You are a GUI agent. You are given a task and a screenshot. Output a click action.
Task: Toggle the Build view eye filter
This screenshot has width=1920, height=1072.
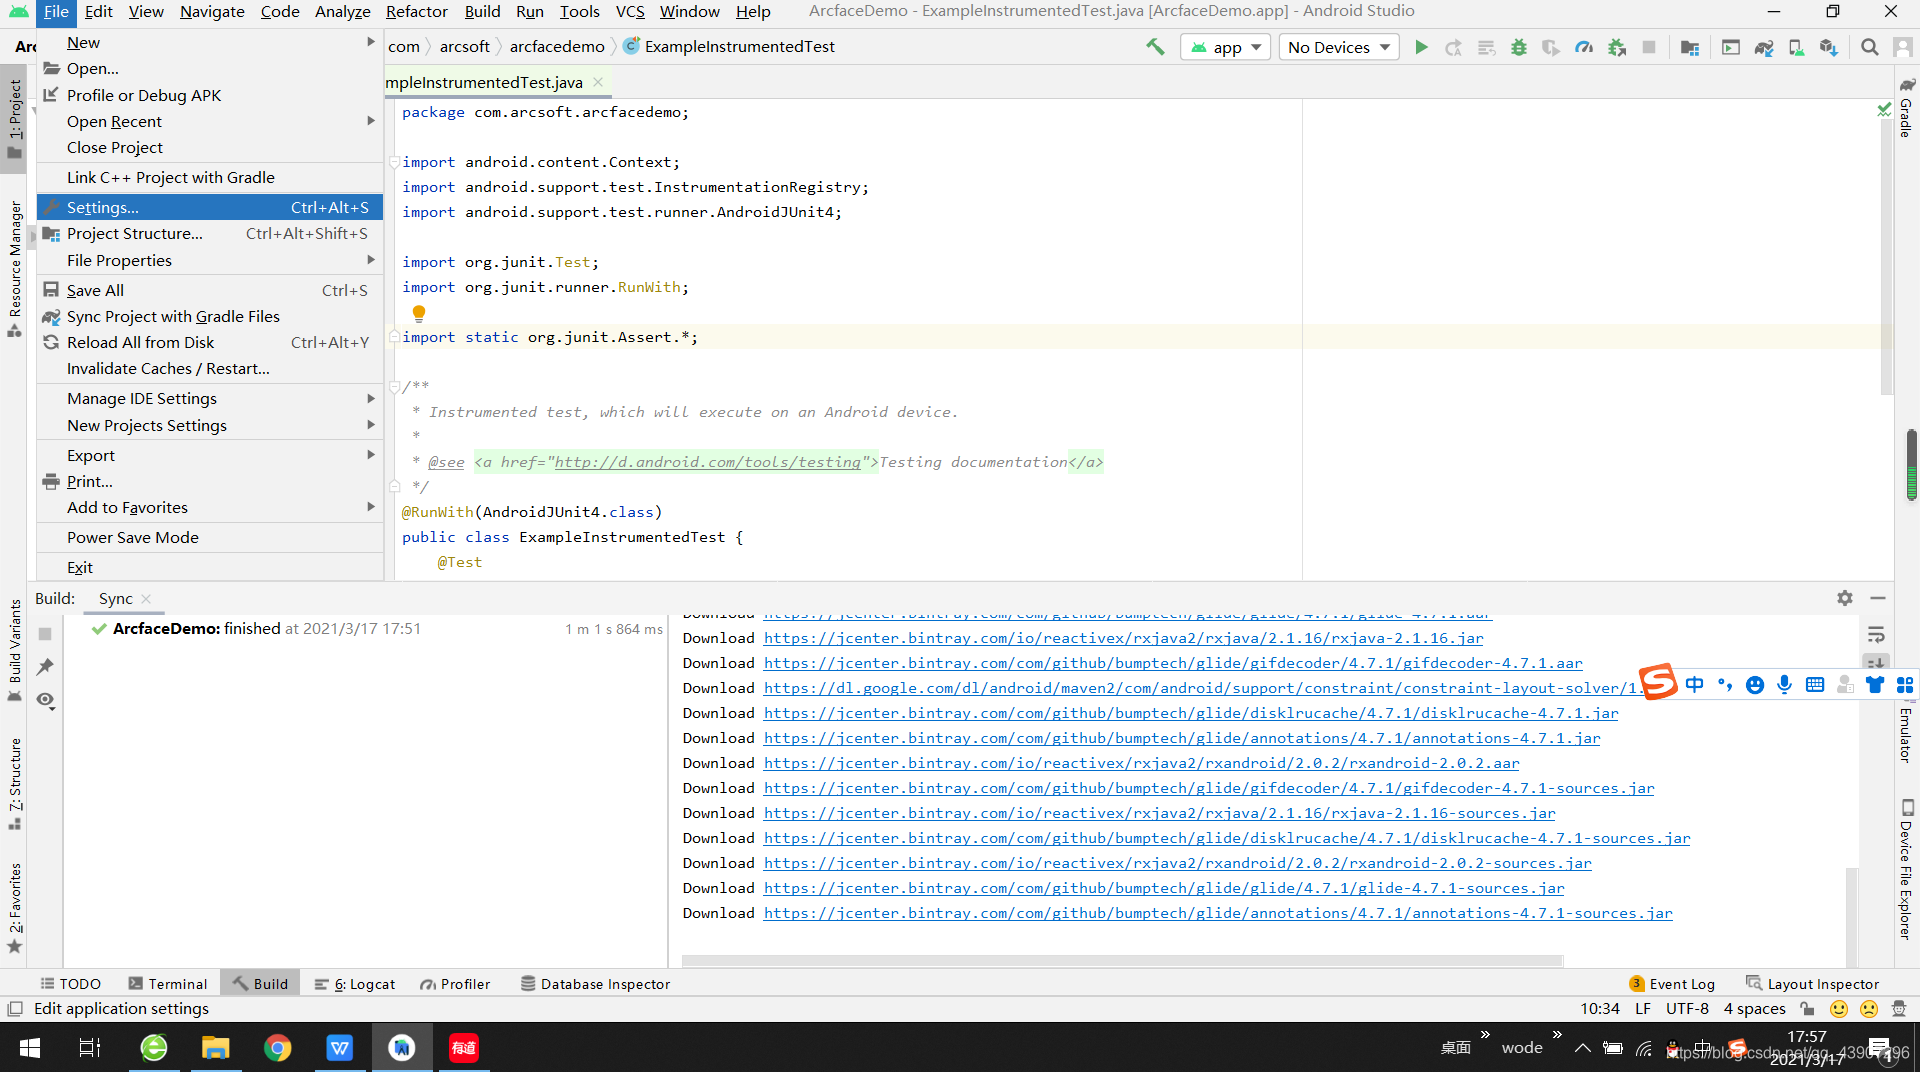[x=45, y=700]
